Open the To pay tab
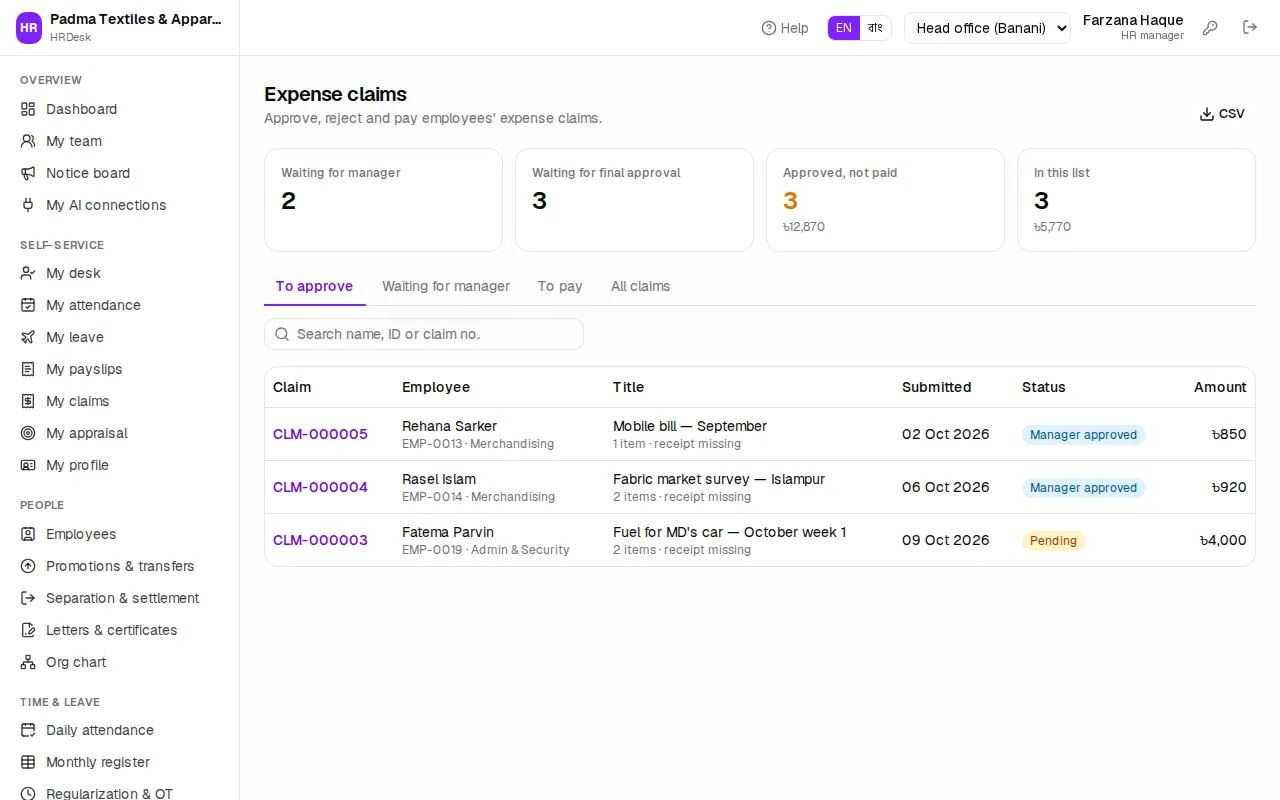Screen dimensions: 1280x800 560,286
